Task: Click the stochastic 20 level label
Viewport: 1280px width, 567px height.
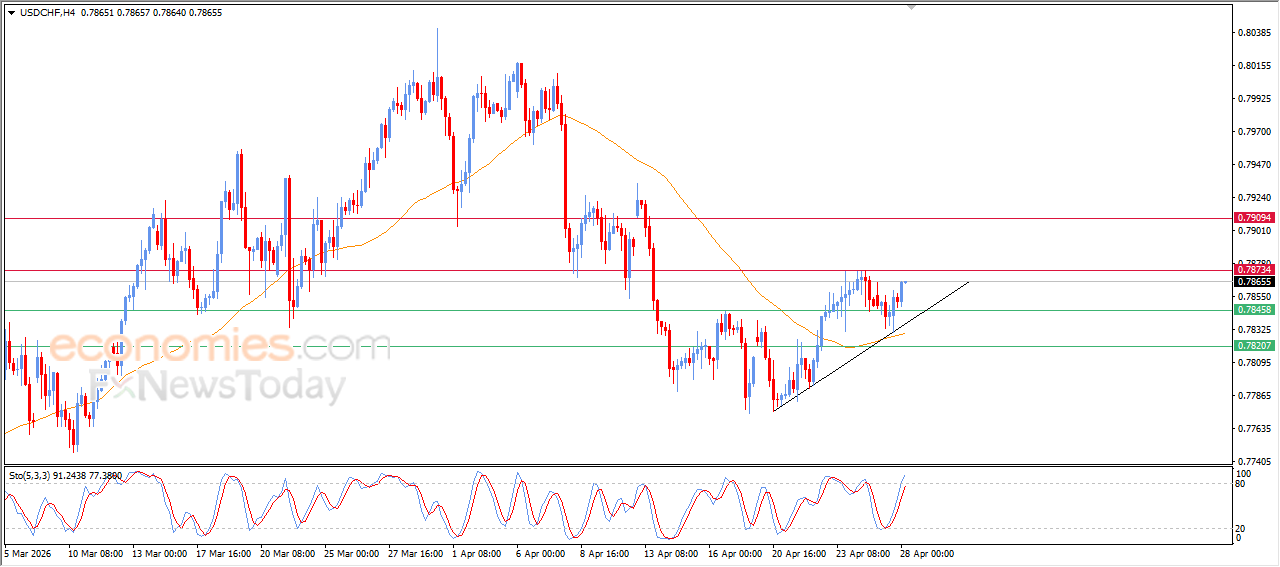Action: (1243, 528)
